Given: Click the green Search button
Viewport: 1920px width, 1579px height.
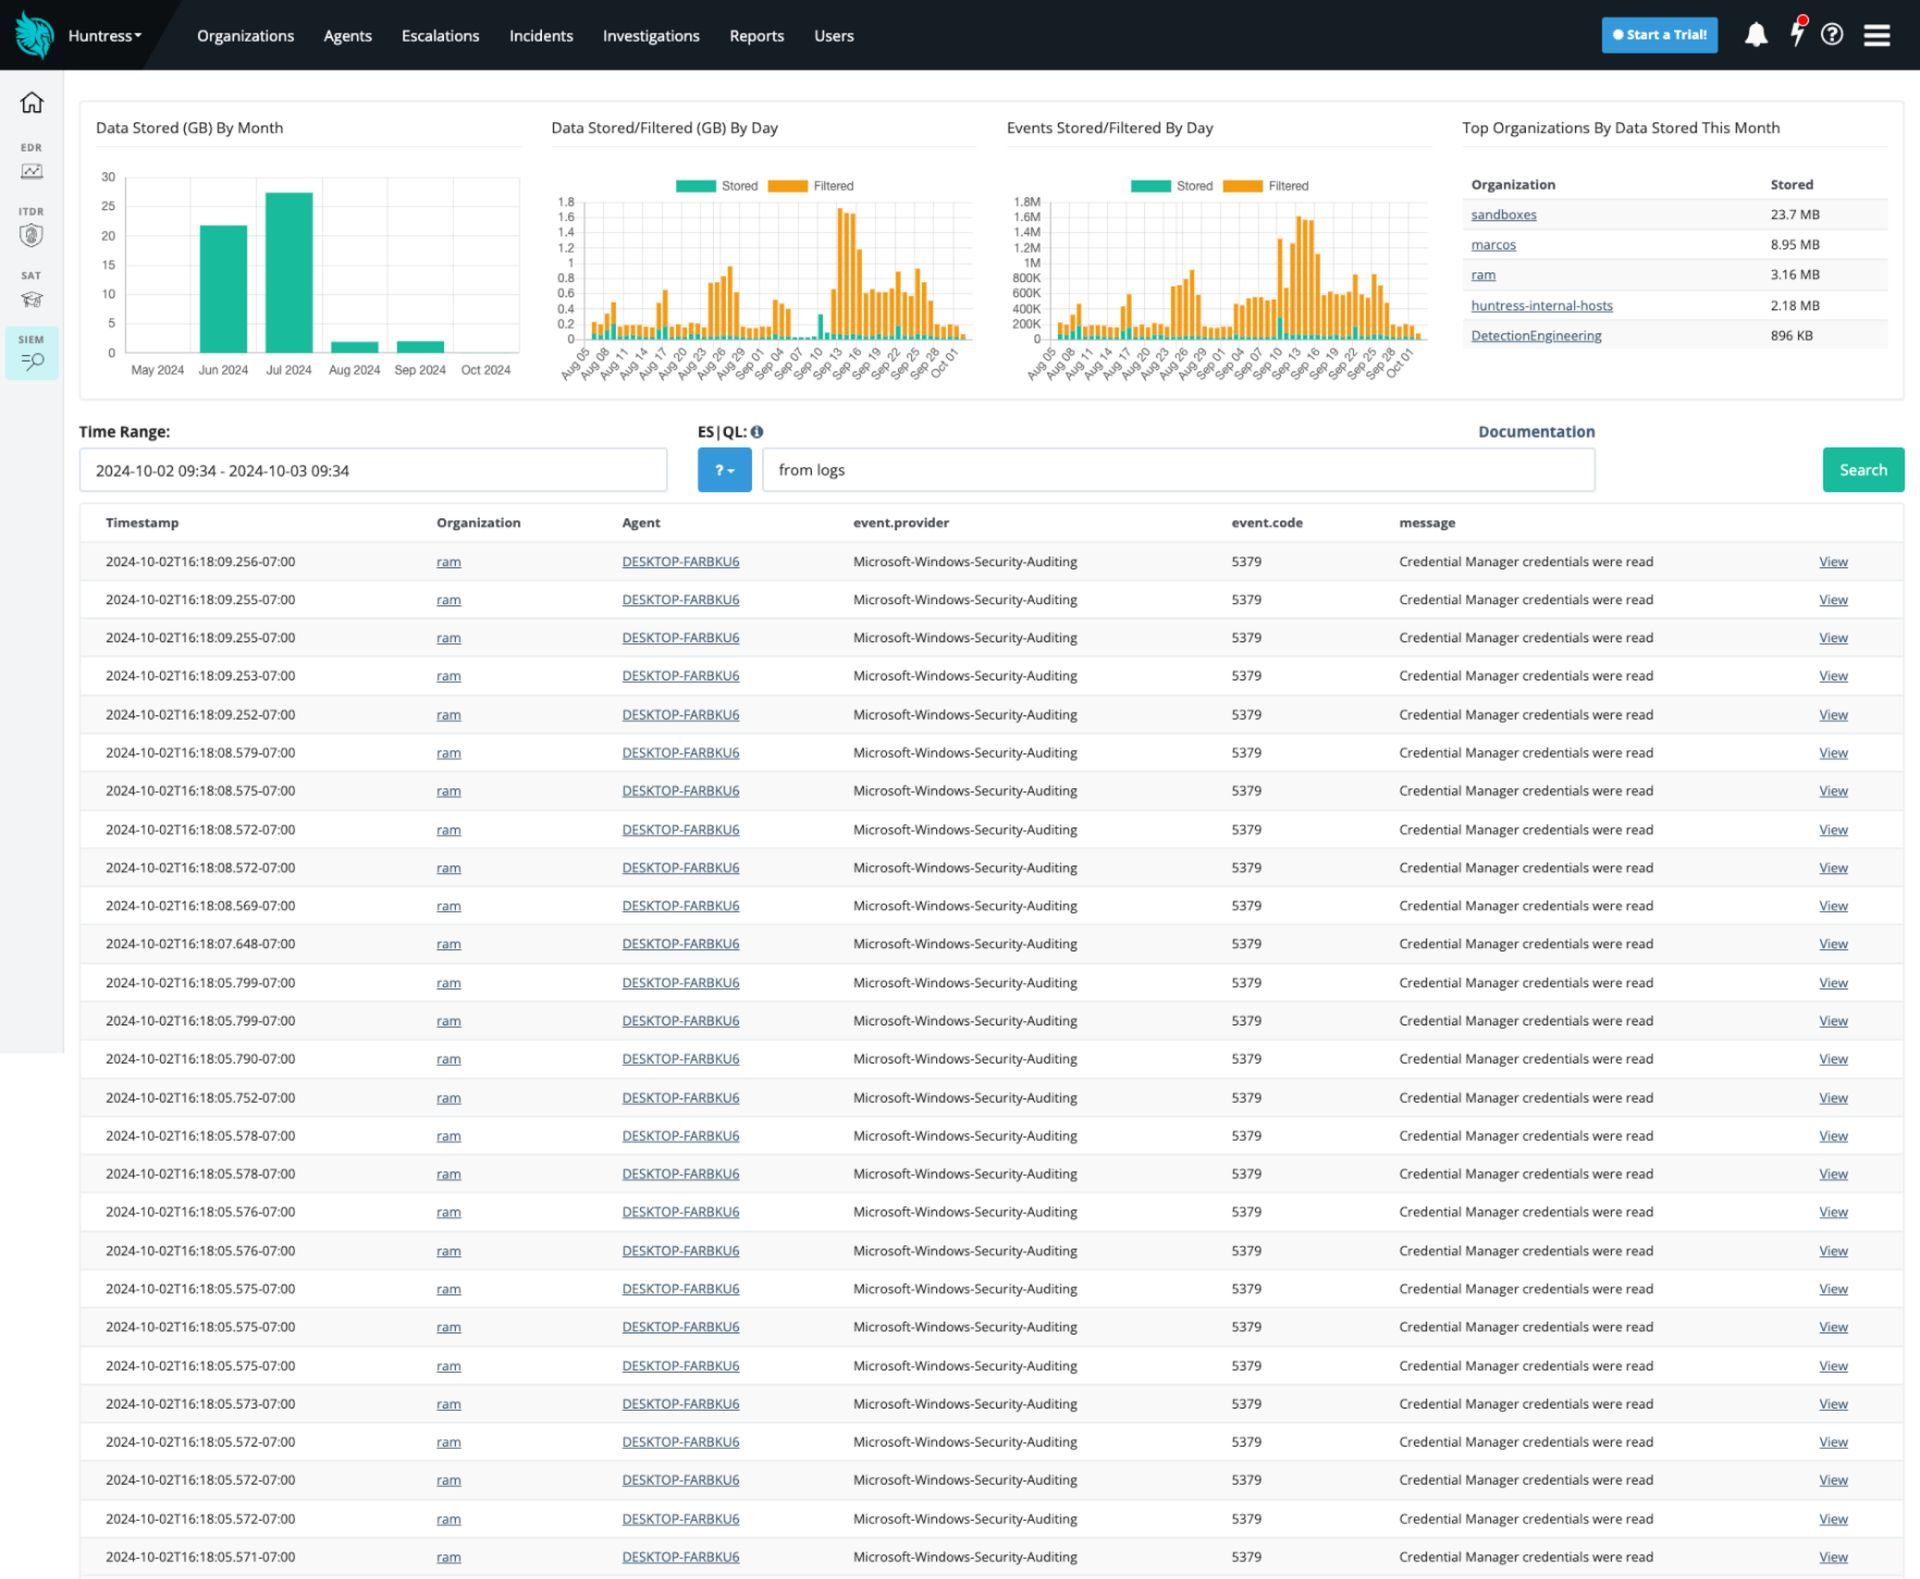Looking at the screenshot, I should pos(1862,470).
